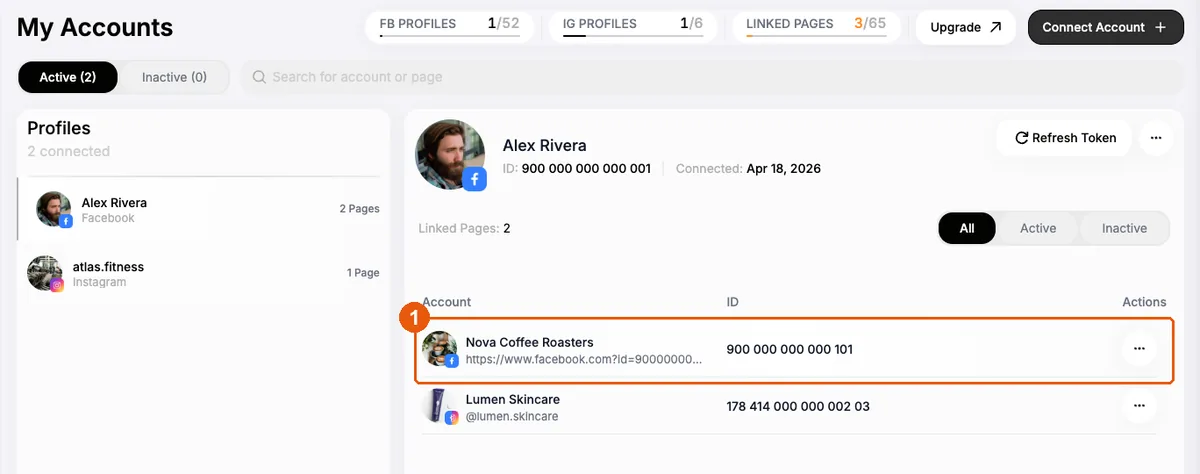The height and width of the screenshot is (474, 1200).
Task: Switch to the Active (2) tab
Action: [68, 77]
